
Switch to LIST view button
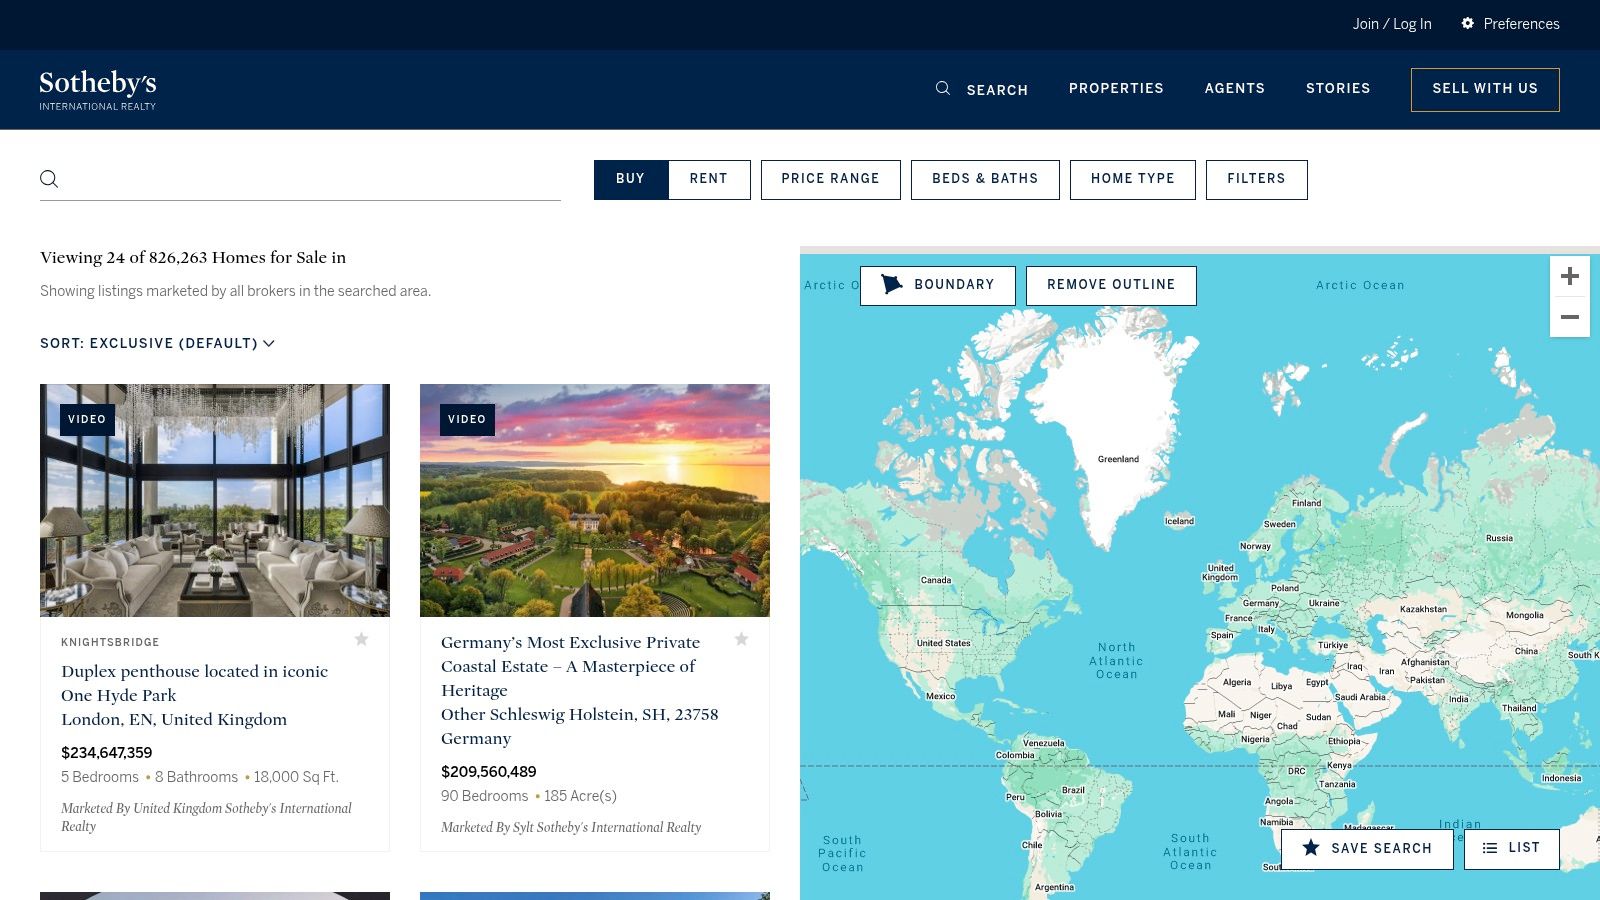1512,849
